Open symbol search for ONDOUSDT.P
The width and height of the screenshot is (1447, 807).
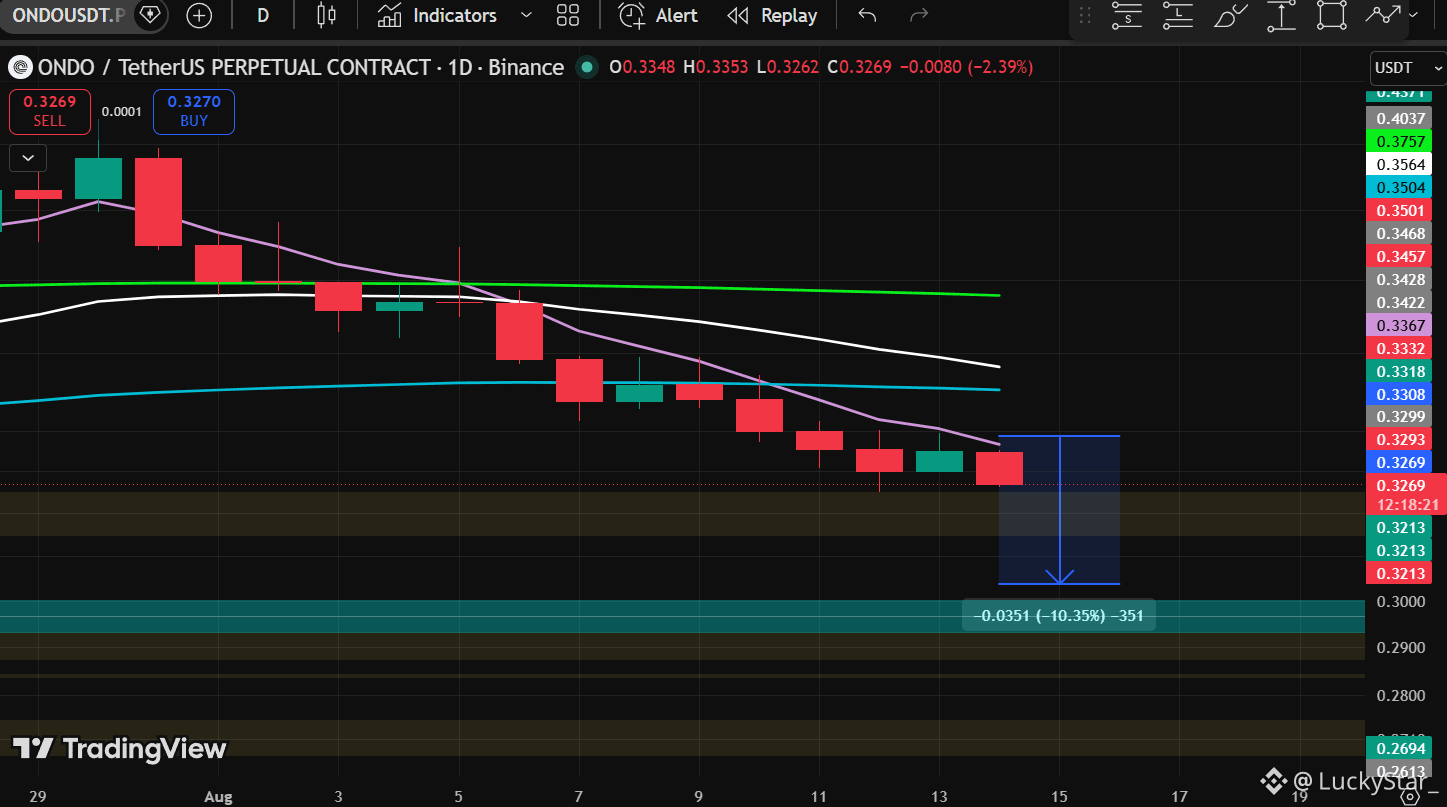(69, 15)
